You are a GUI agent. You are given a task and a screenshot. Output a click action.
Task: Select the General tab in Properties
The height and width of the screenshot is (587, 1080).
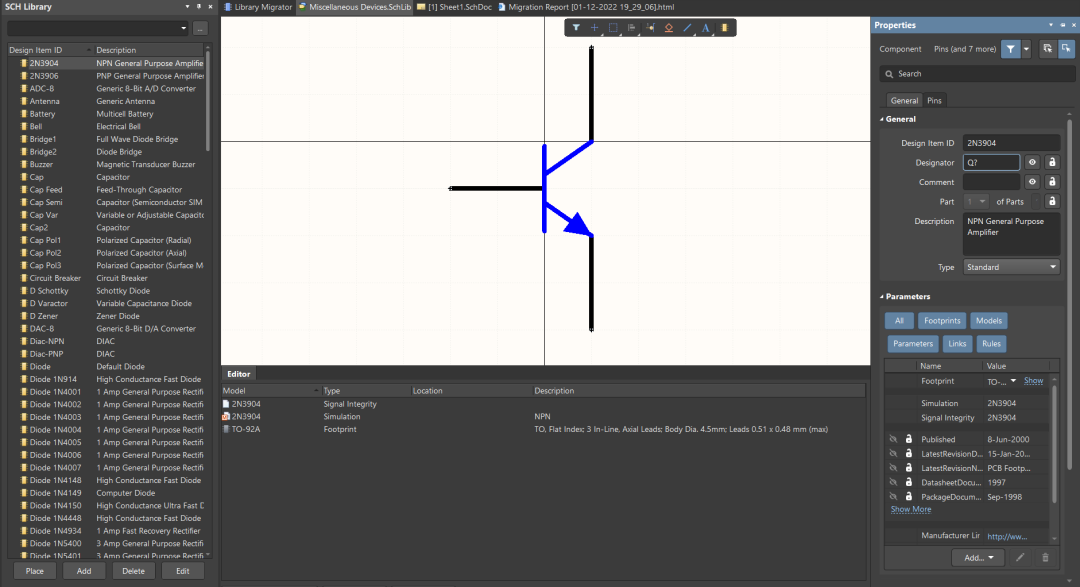[904, 101]
